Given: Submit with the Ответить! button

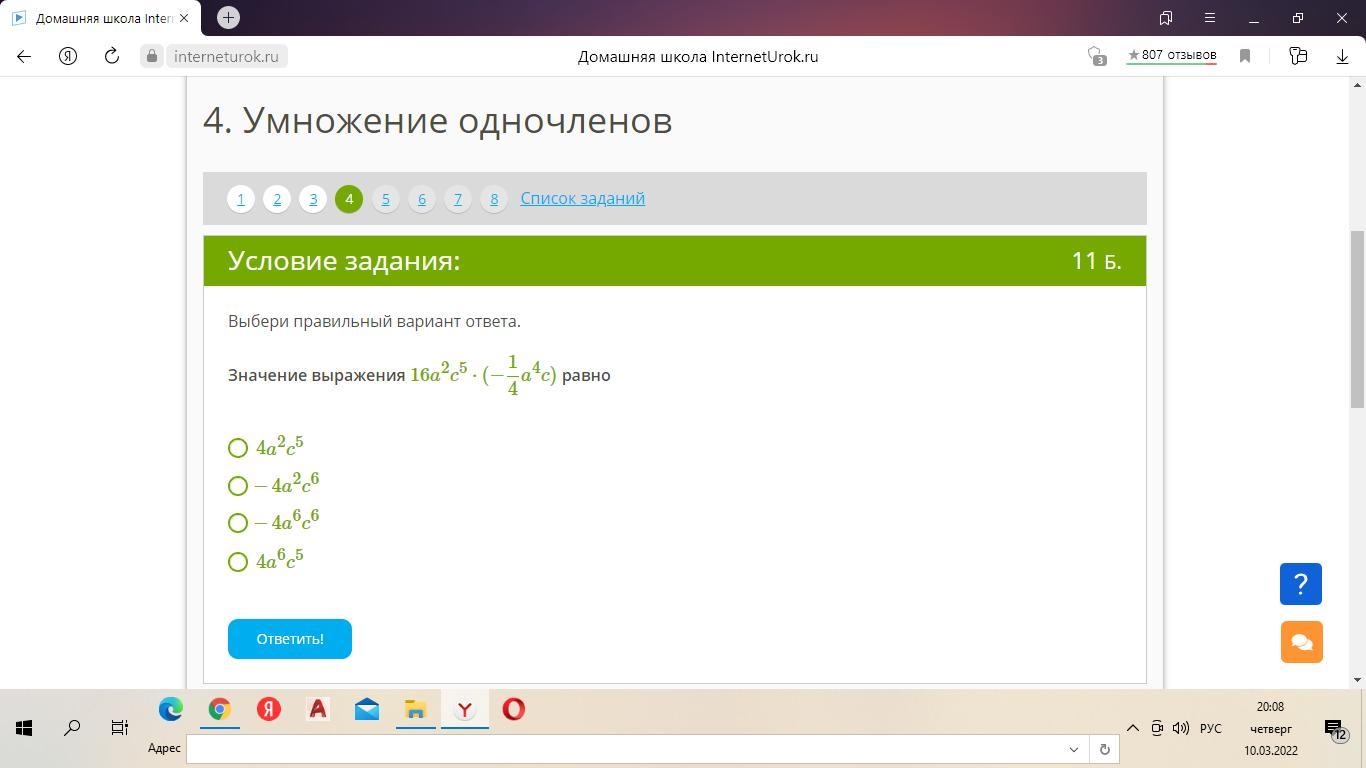Looking at the screenshot, I should pos(290,639).
